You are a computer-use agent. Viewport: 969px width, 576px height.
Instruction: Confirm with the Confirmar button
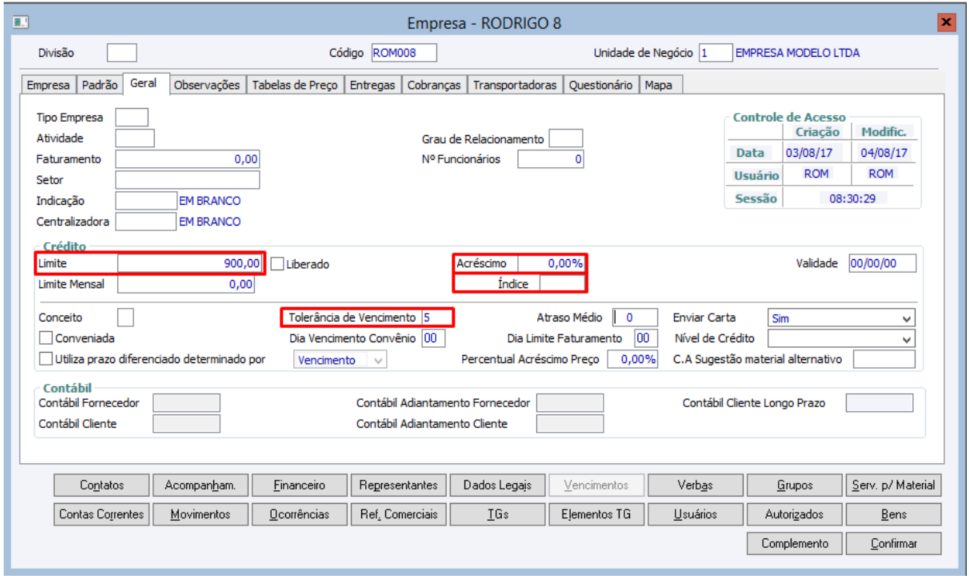(894, 543)
